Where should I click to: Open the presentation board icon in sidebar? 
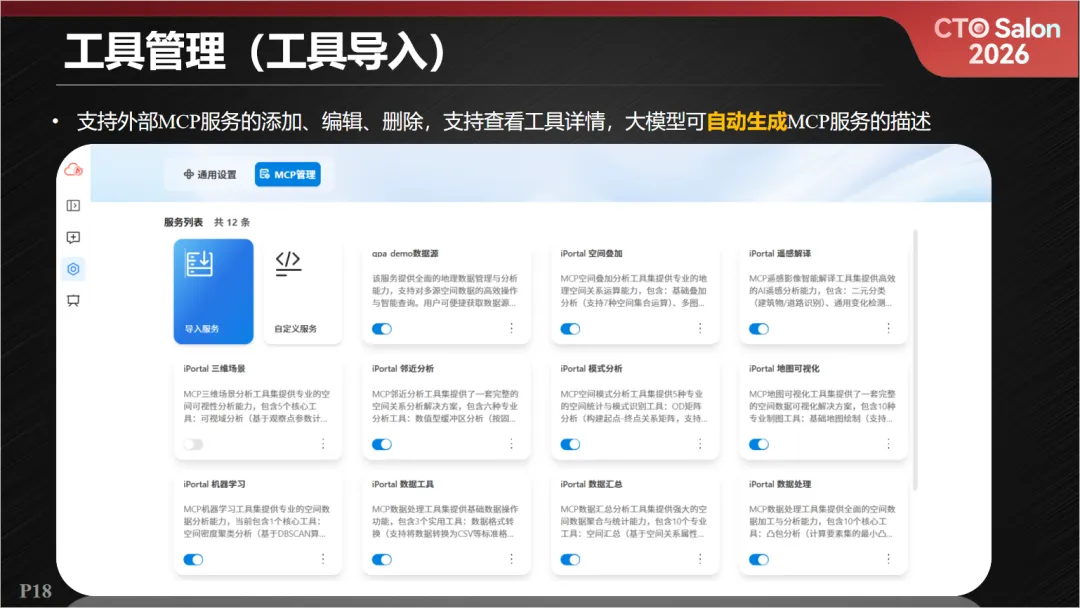point(73,300)
